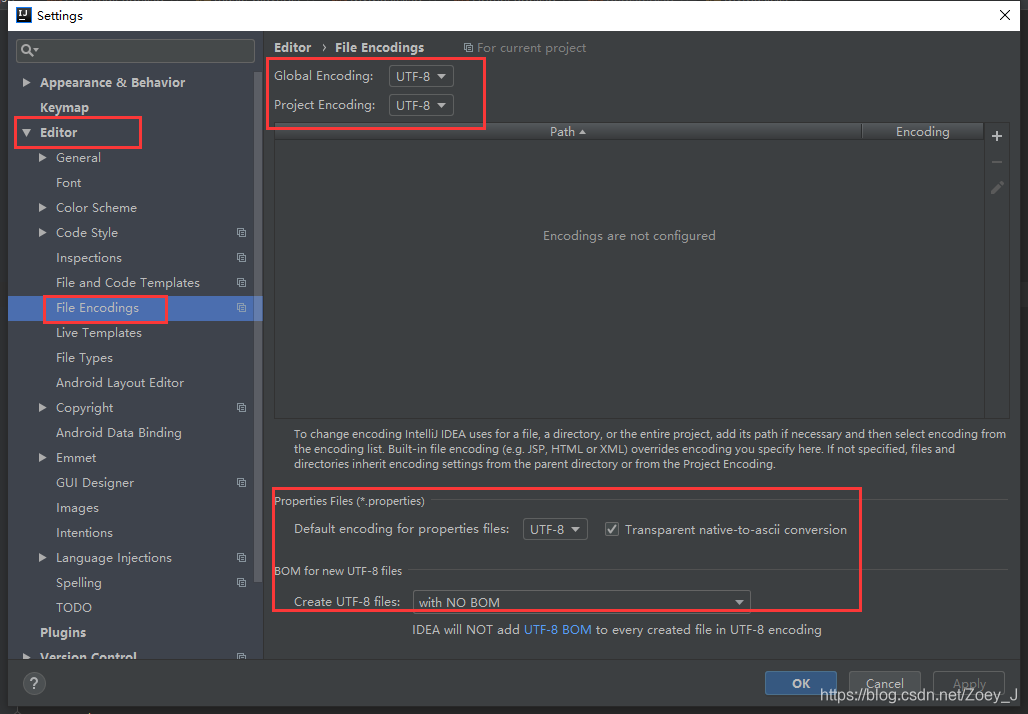Screen dimensions: 1028x714
Task: Select Intentions in the tree
Action: click(x=84, y=533)
